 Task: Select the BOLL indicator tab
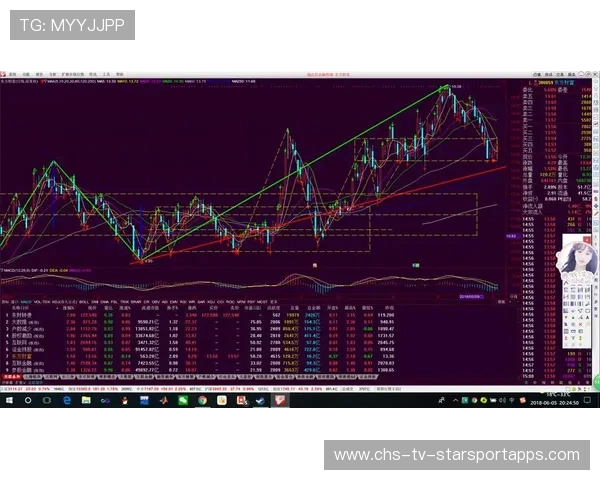tap(85, 300)
